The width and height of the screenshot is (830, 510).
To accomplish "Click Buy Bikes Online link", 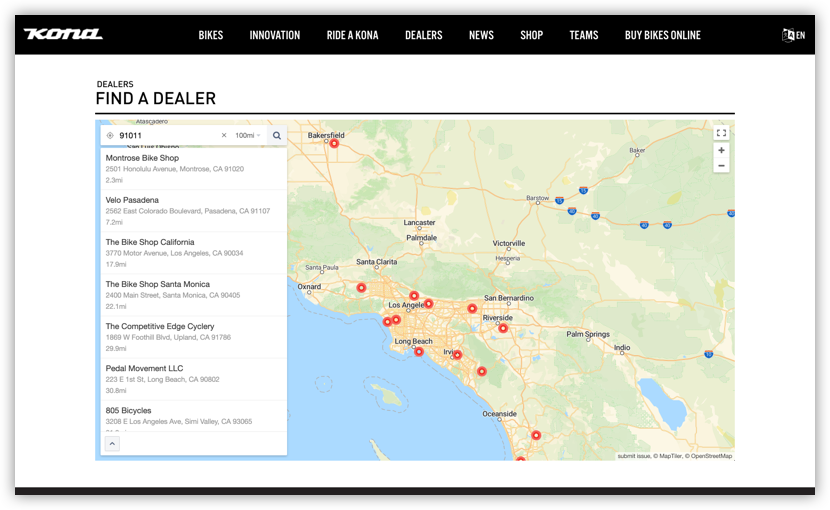I will tap(663, 35).
